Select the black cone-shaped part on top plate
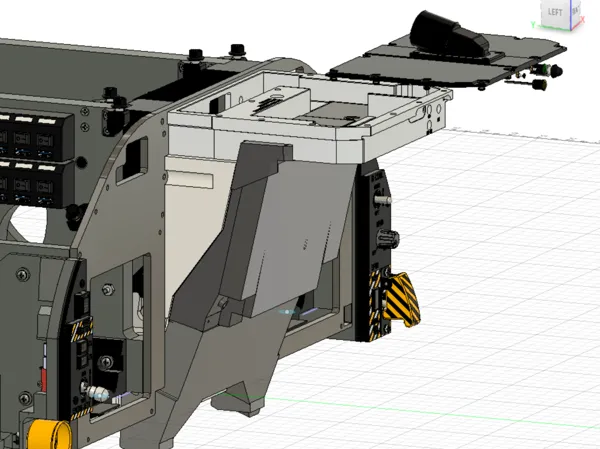The width and height of the screenshot is (600, 449). (448, 34)
